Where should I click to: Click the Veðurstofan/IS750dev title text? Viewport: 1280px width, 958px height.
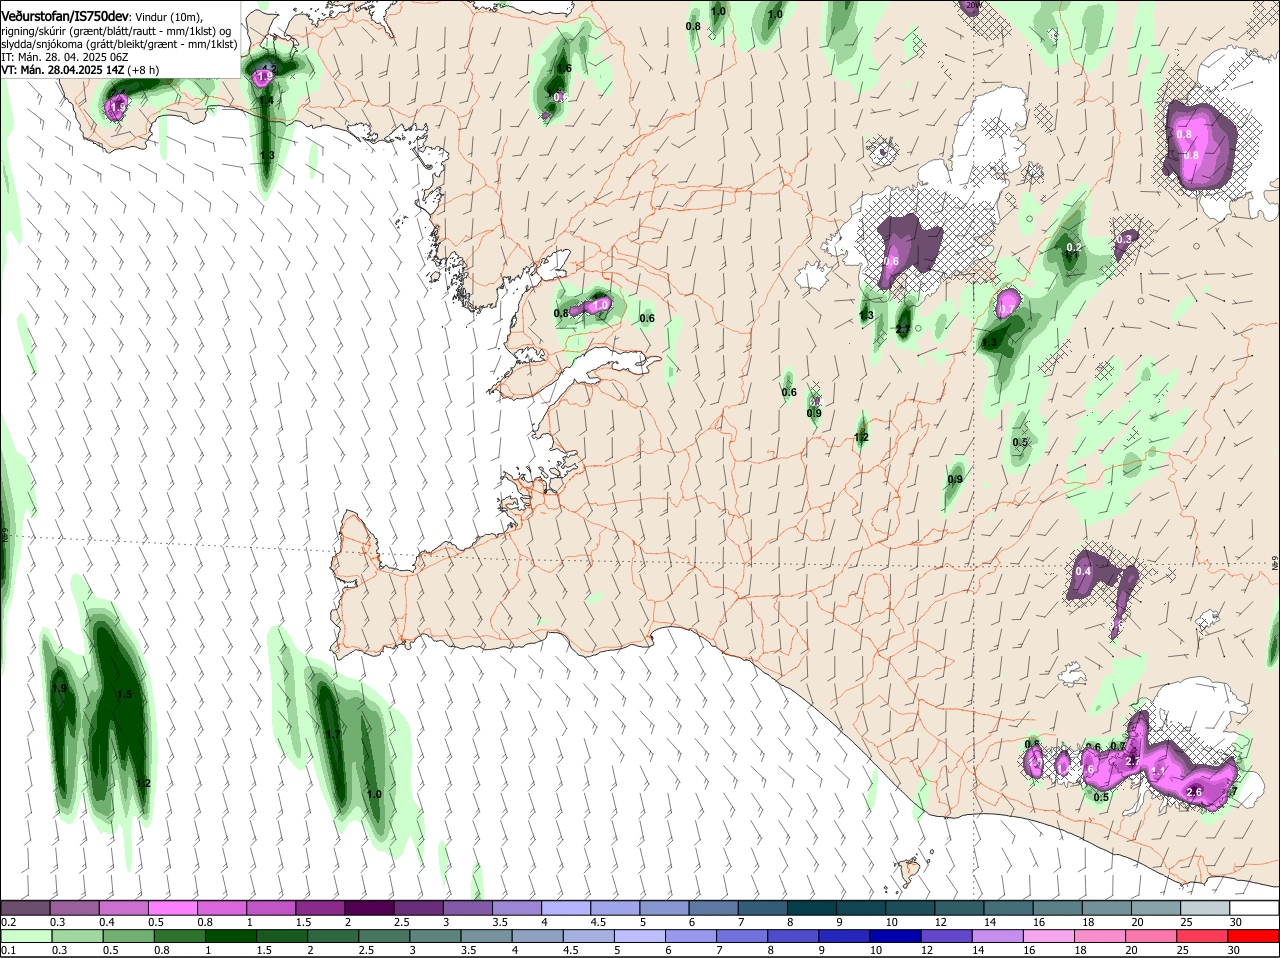coord(65,16)
